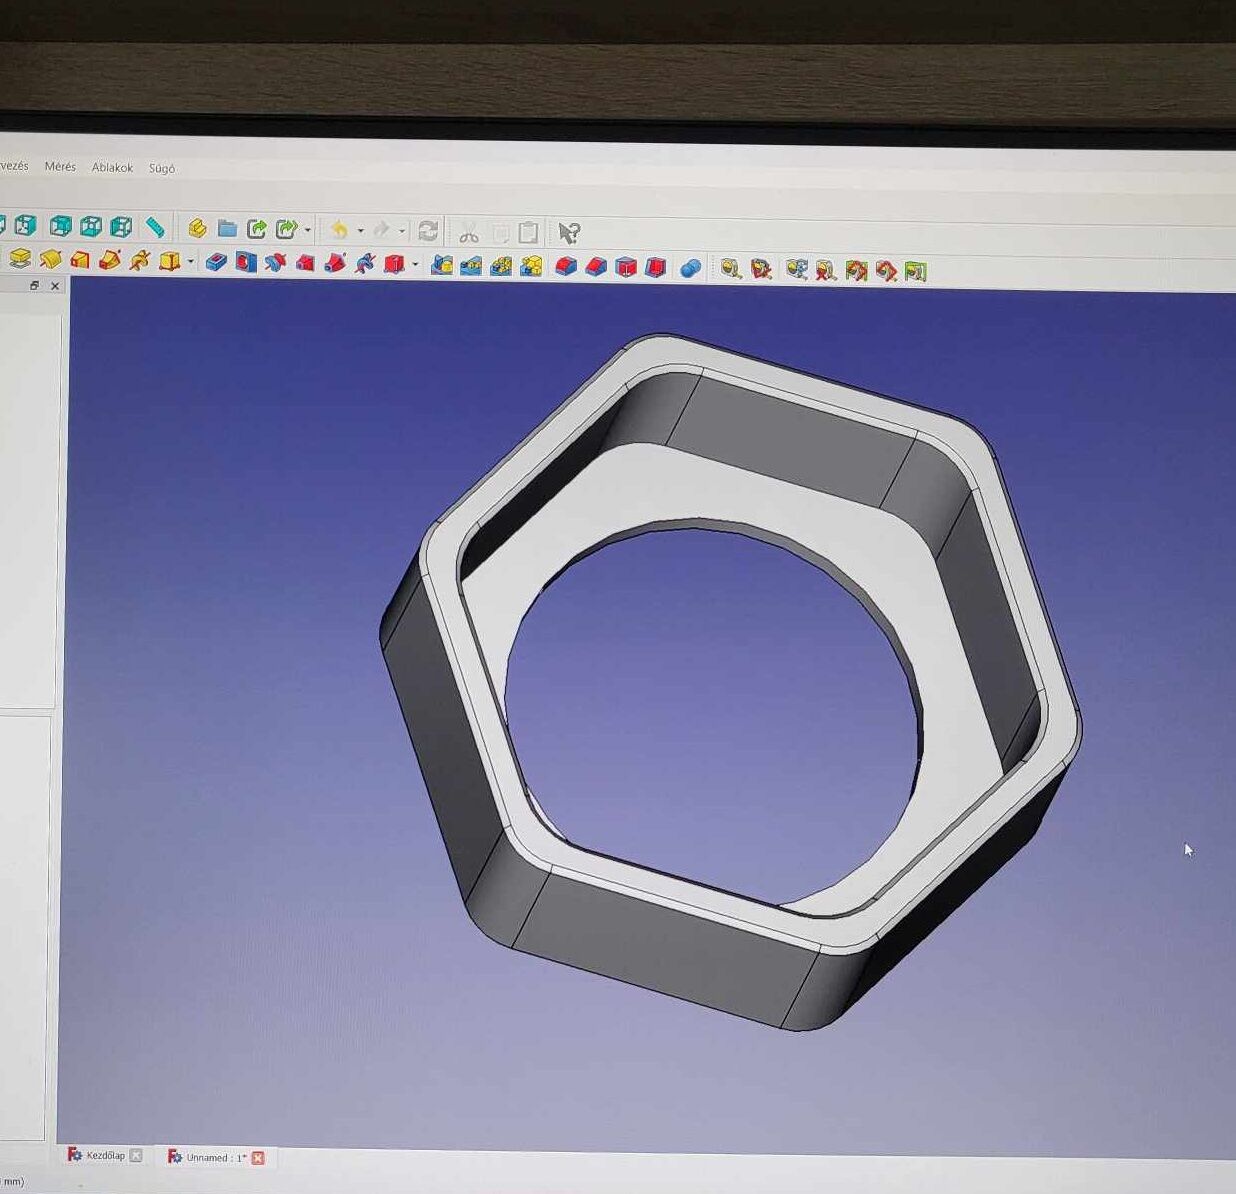Click the Refresh measurements icon
The image size is (1236, 1194).
point(796,269)
